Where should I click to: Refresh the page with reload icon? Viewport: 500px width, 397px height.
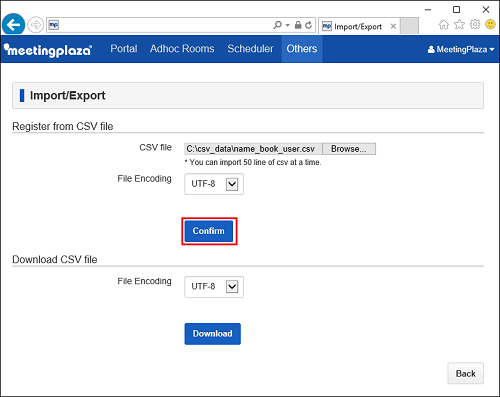[309, 25]
